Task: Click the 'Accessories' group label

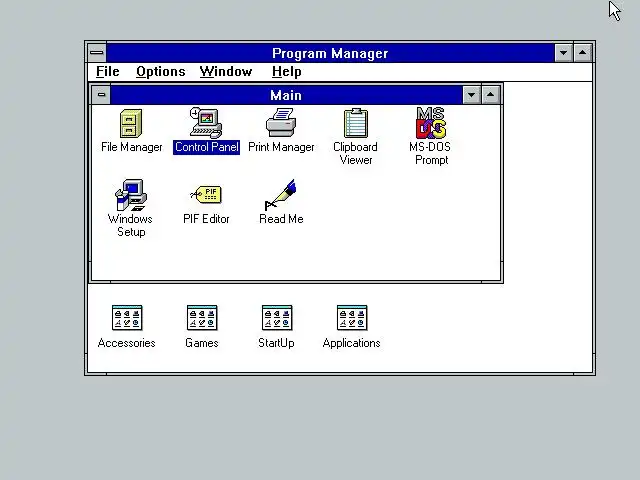Action: [x=127, y=343]
